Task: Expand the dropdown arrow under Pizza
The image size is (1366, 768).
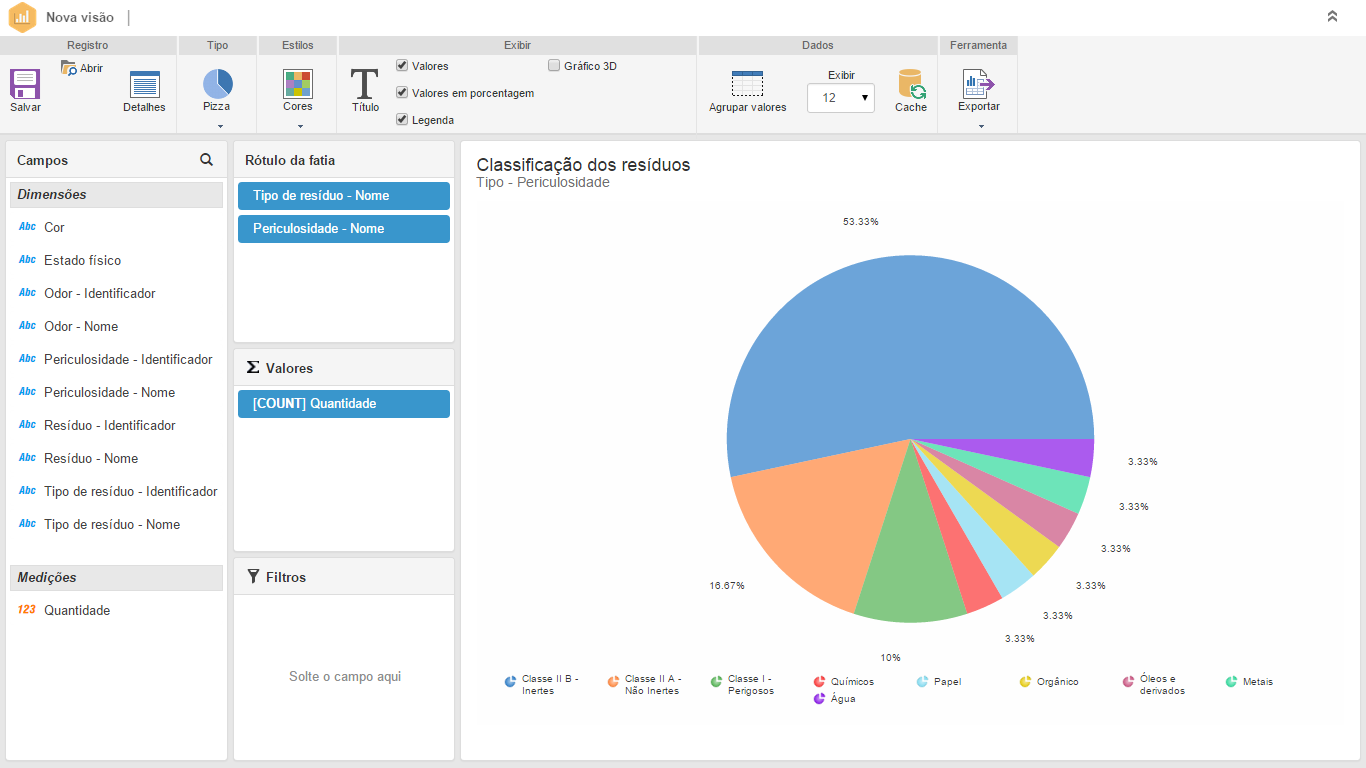Action: point(219,126)
